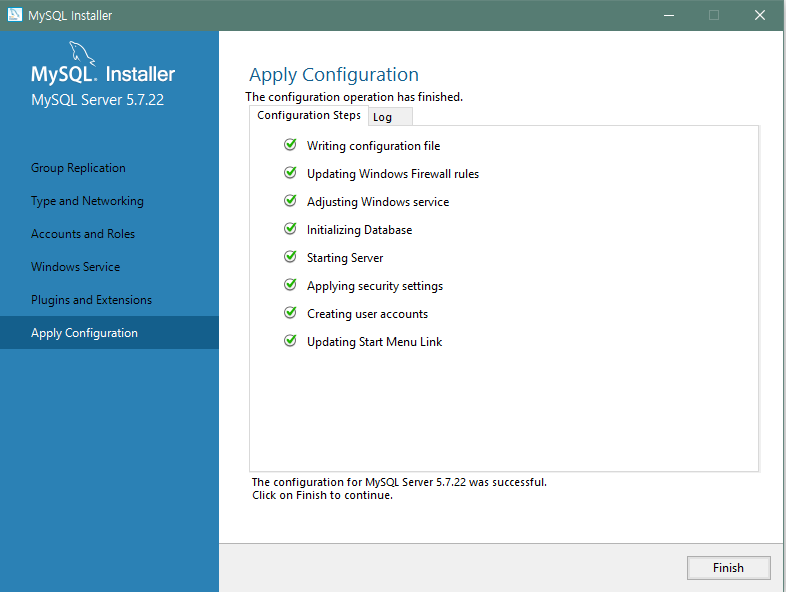
Task: Click checkmark icon beside Writing configuration file
Action: pos(290,145)
